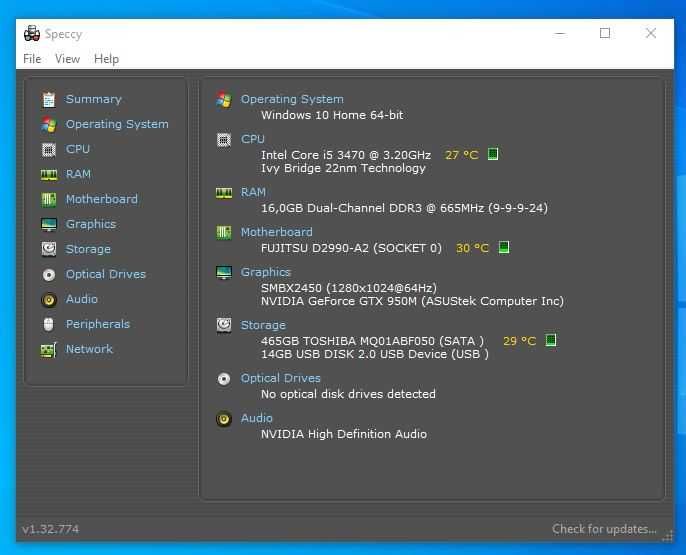Viewport: 686px width, 555px height.
Task: Click the Speccy app icon in title bar
Action: coord(32,34)
